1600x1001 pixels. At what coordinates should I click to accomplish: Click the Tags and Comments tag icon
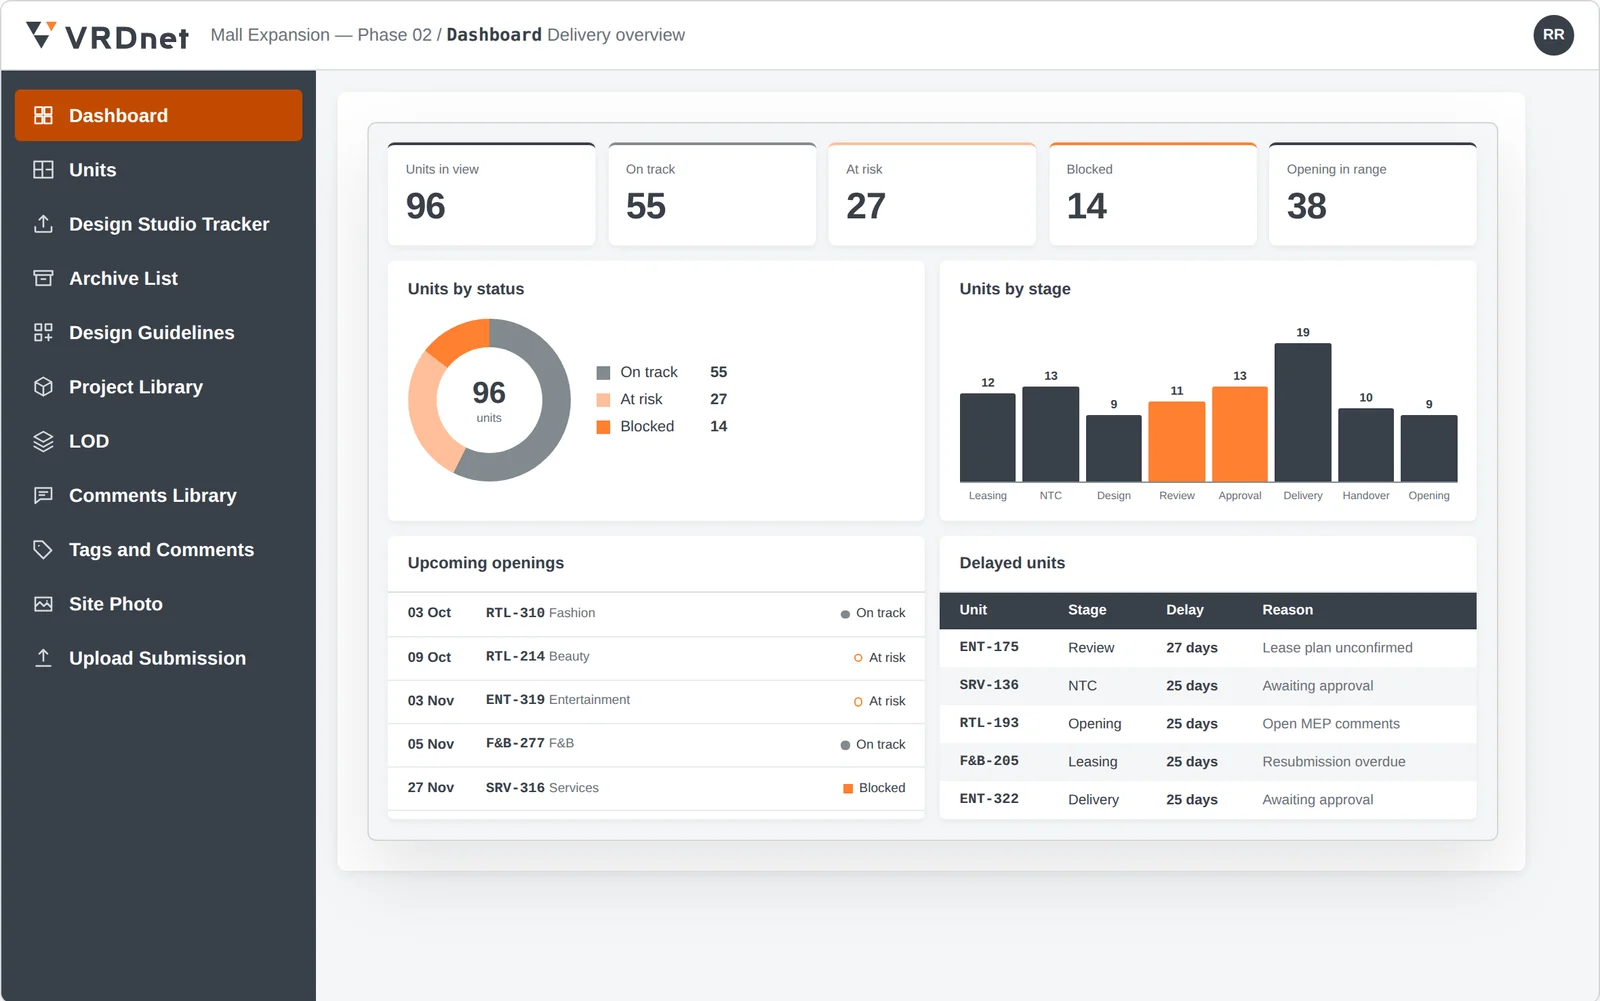coord(43,549)
